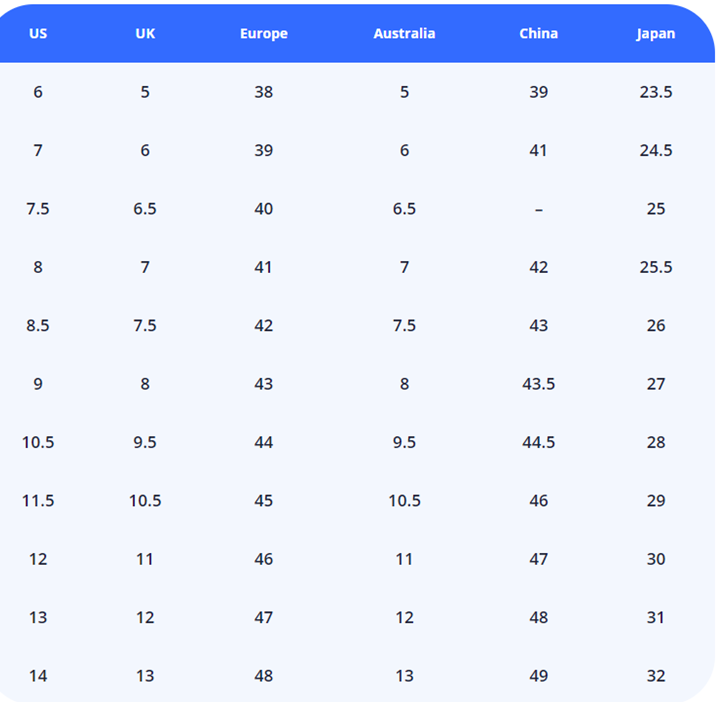The width and height of the screenshot is (724, 702).
Task: Click the dash in China column
Action: 538,209
